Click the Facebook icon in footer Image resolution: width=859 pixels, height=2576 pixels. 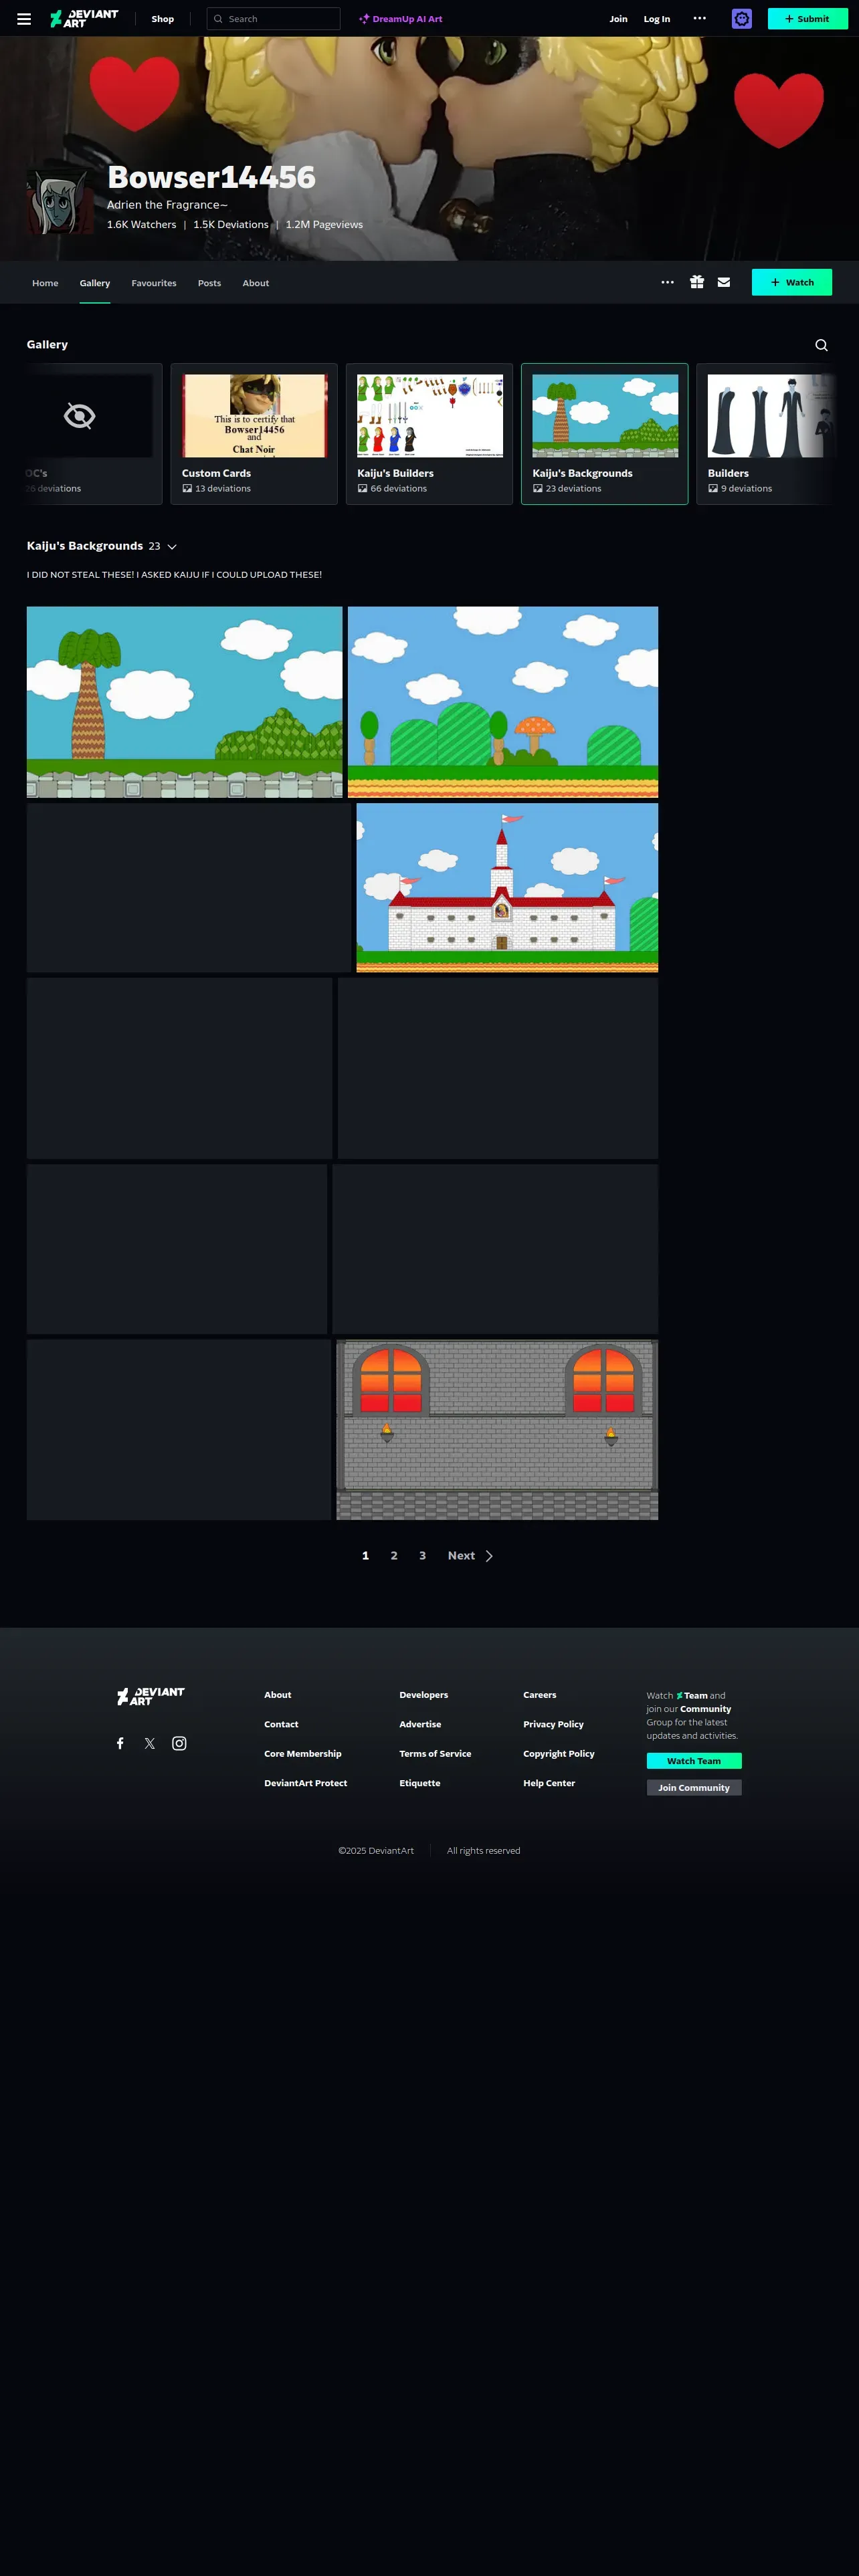click(120, 1743)
